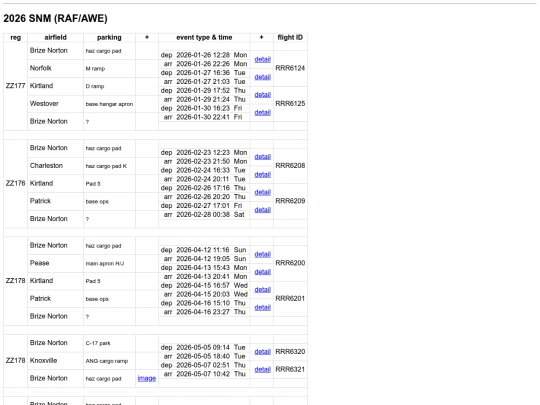Select flight ID RRR6200
Image resolution: width=540 pixels, height=405 pixels.
290,263
